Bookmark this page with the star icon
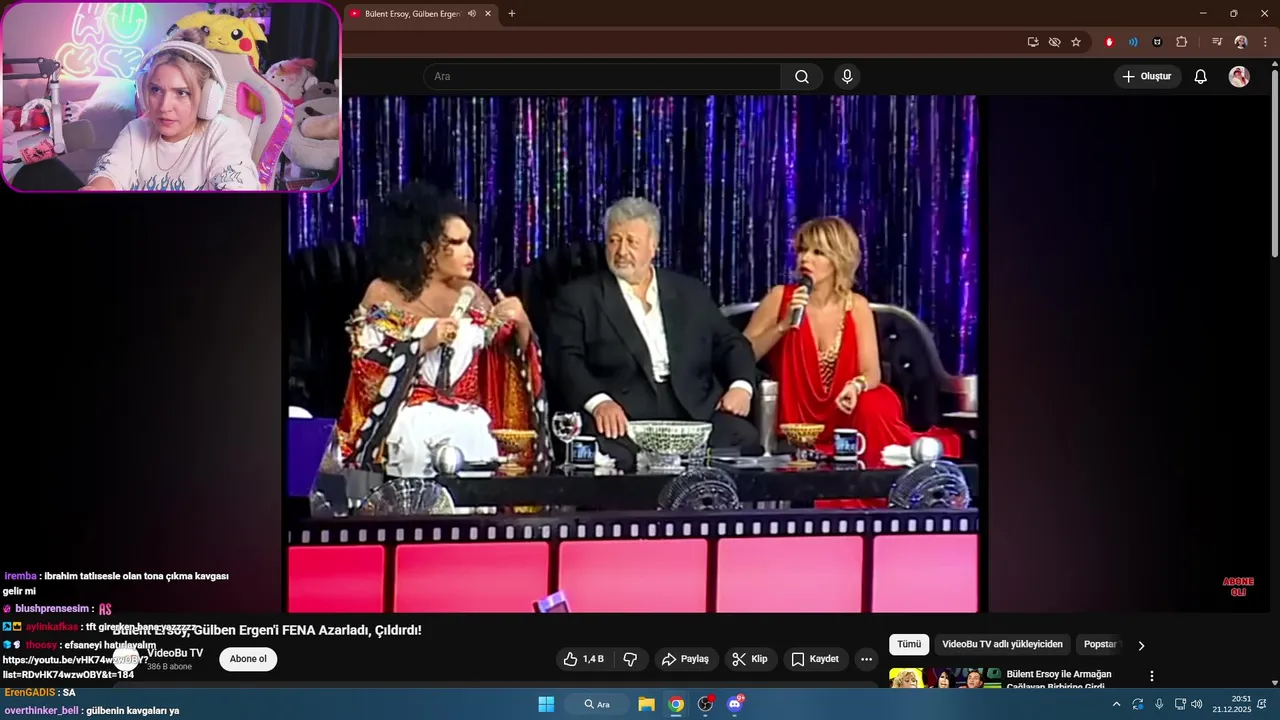Image resolution: width=1280 pixels, height=720 pixels. point(1076,42)
